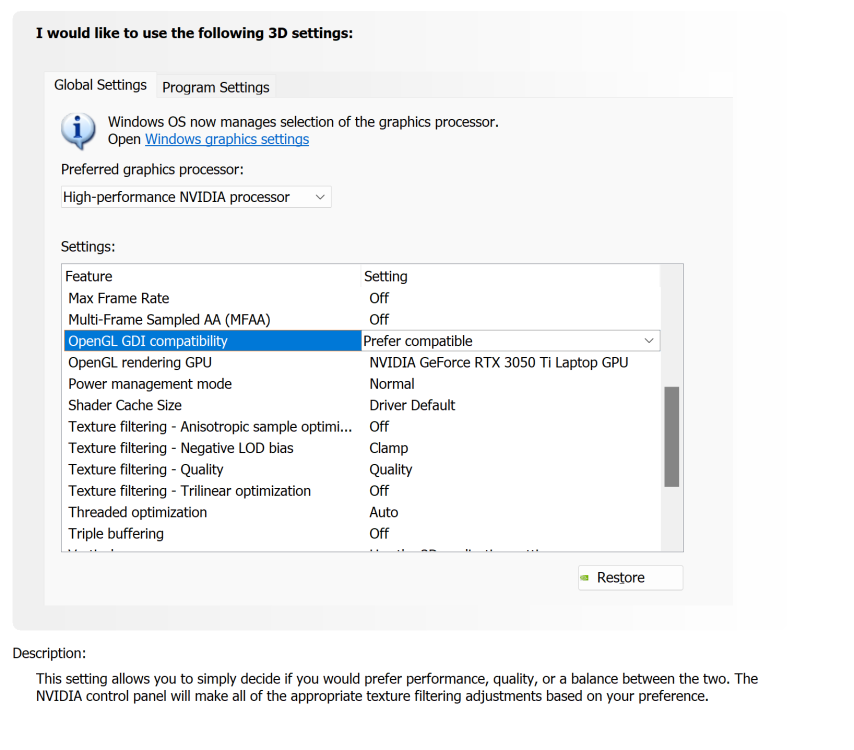Select the Trilinear optimization row

pyautogui.click(x=190, y=491)
